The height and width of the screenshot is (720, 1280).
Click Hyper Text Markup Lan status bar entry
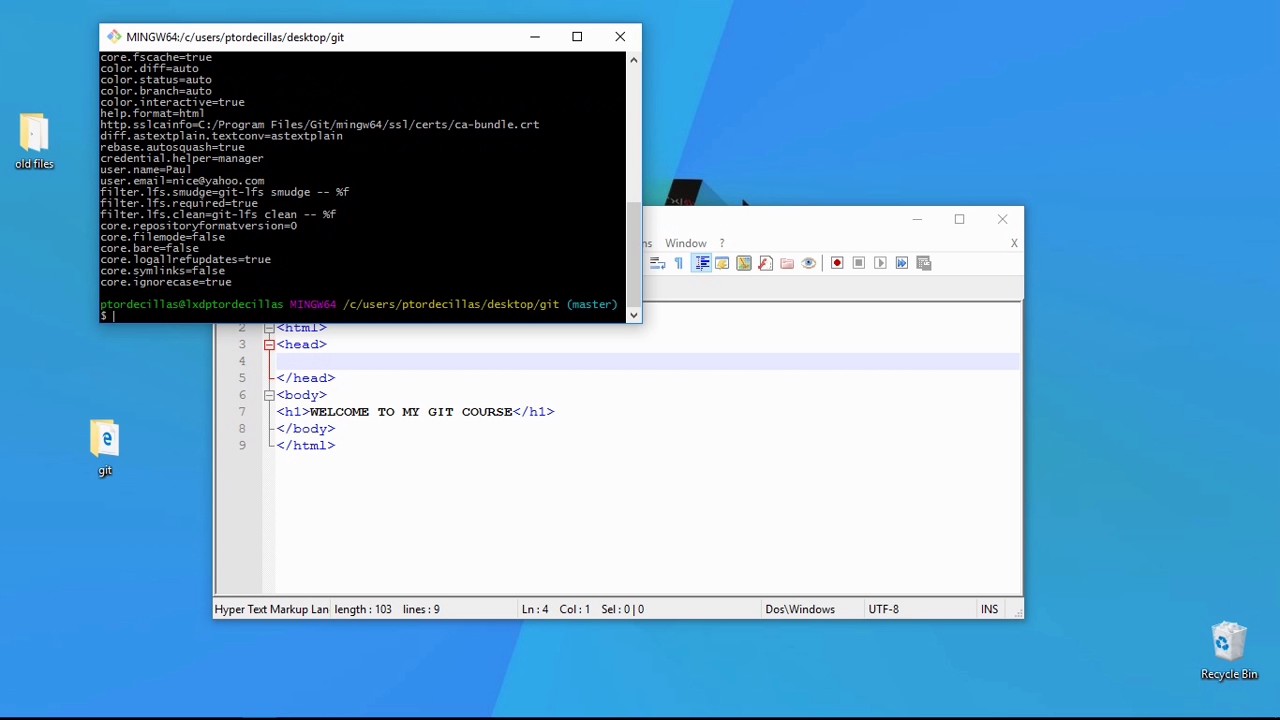click(271, 609)
